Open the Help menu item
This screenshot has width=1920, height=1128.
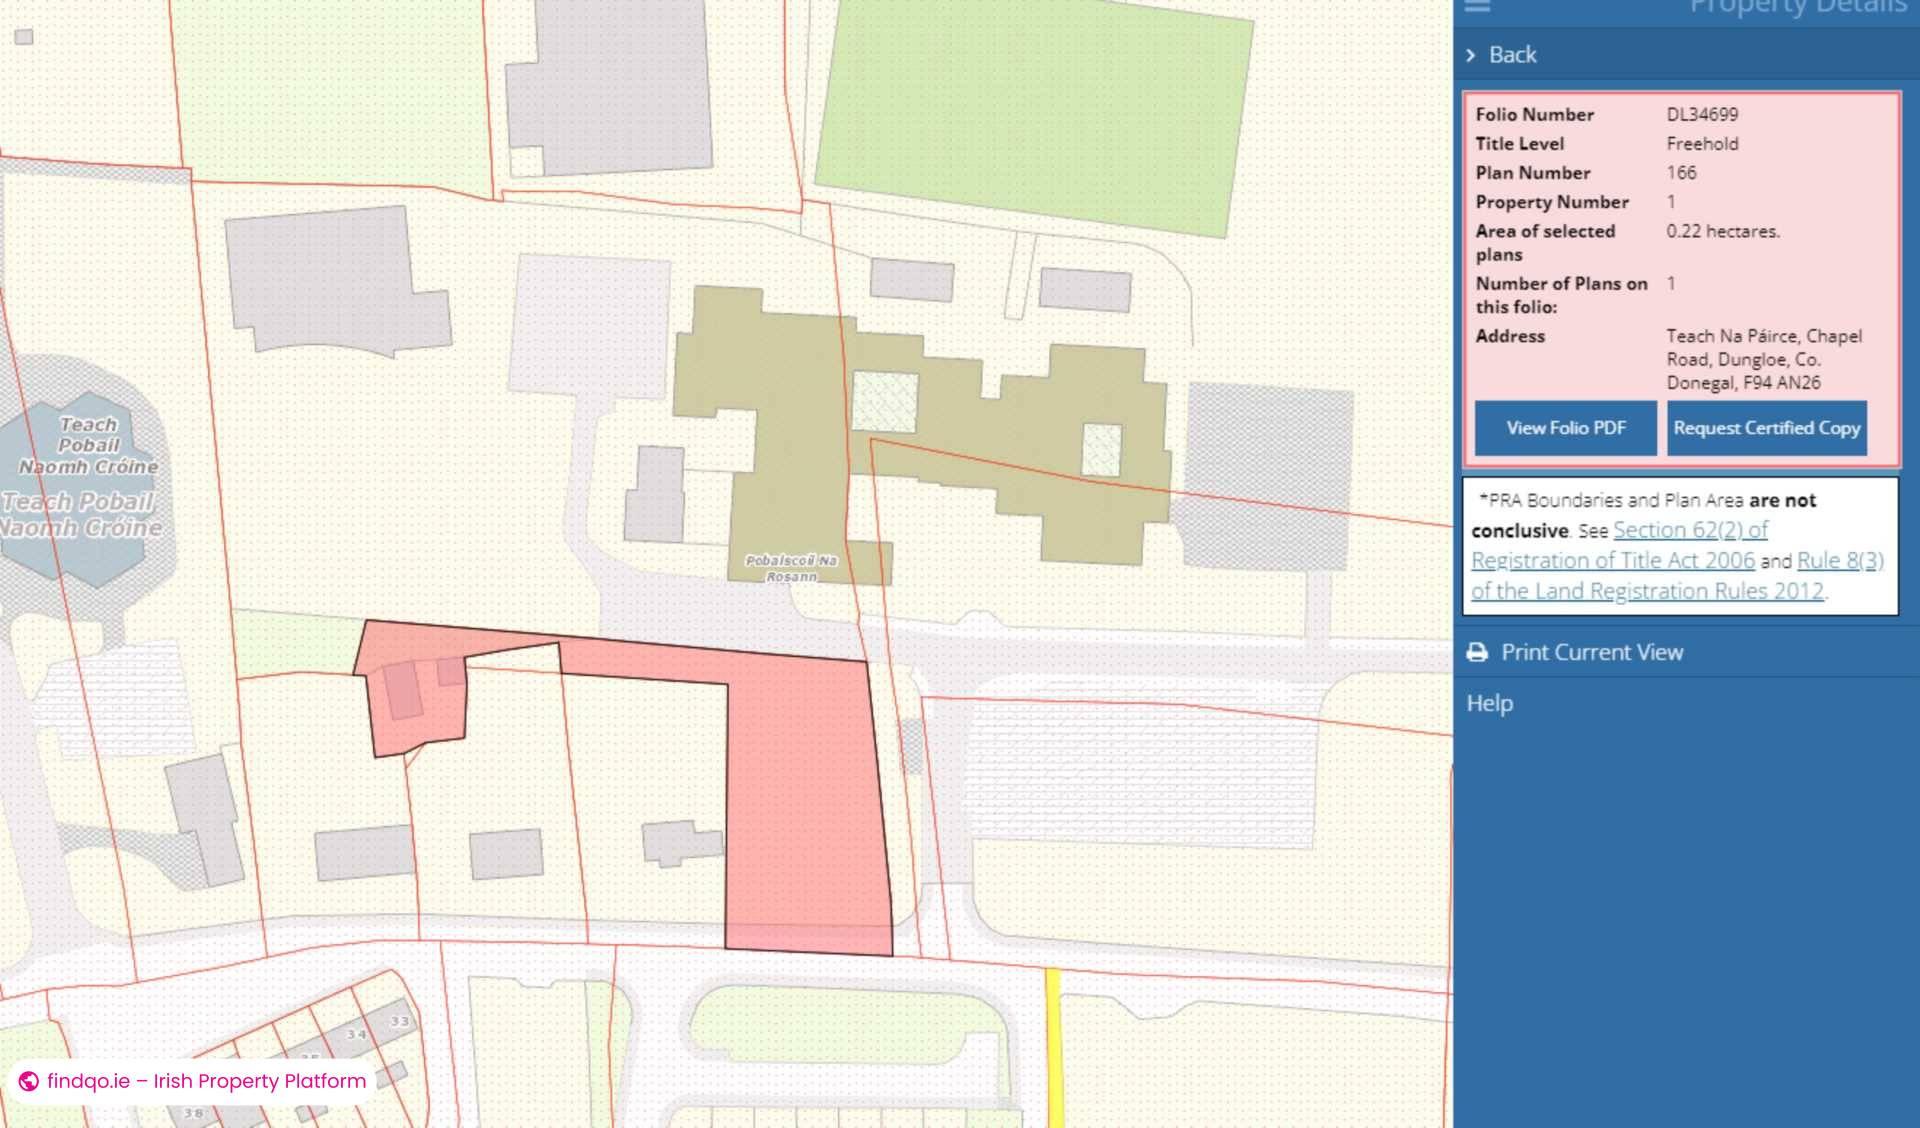1489,703
